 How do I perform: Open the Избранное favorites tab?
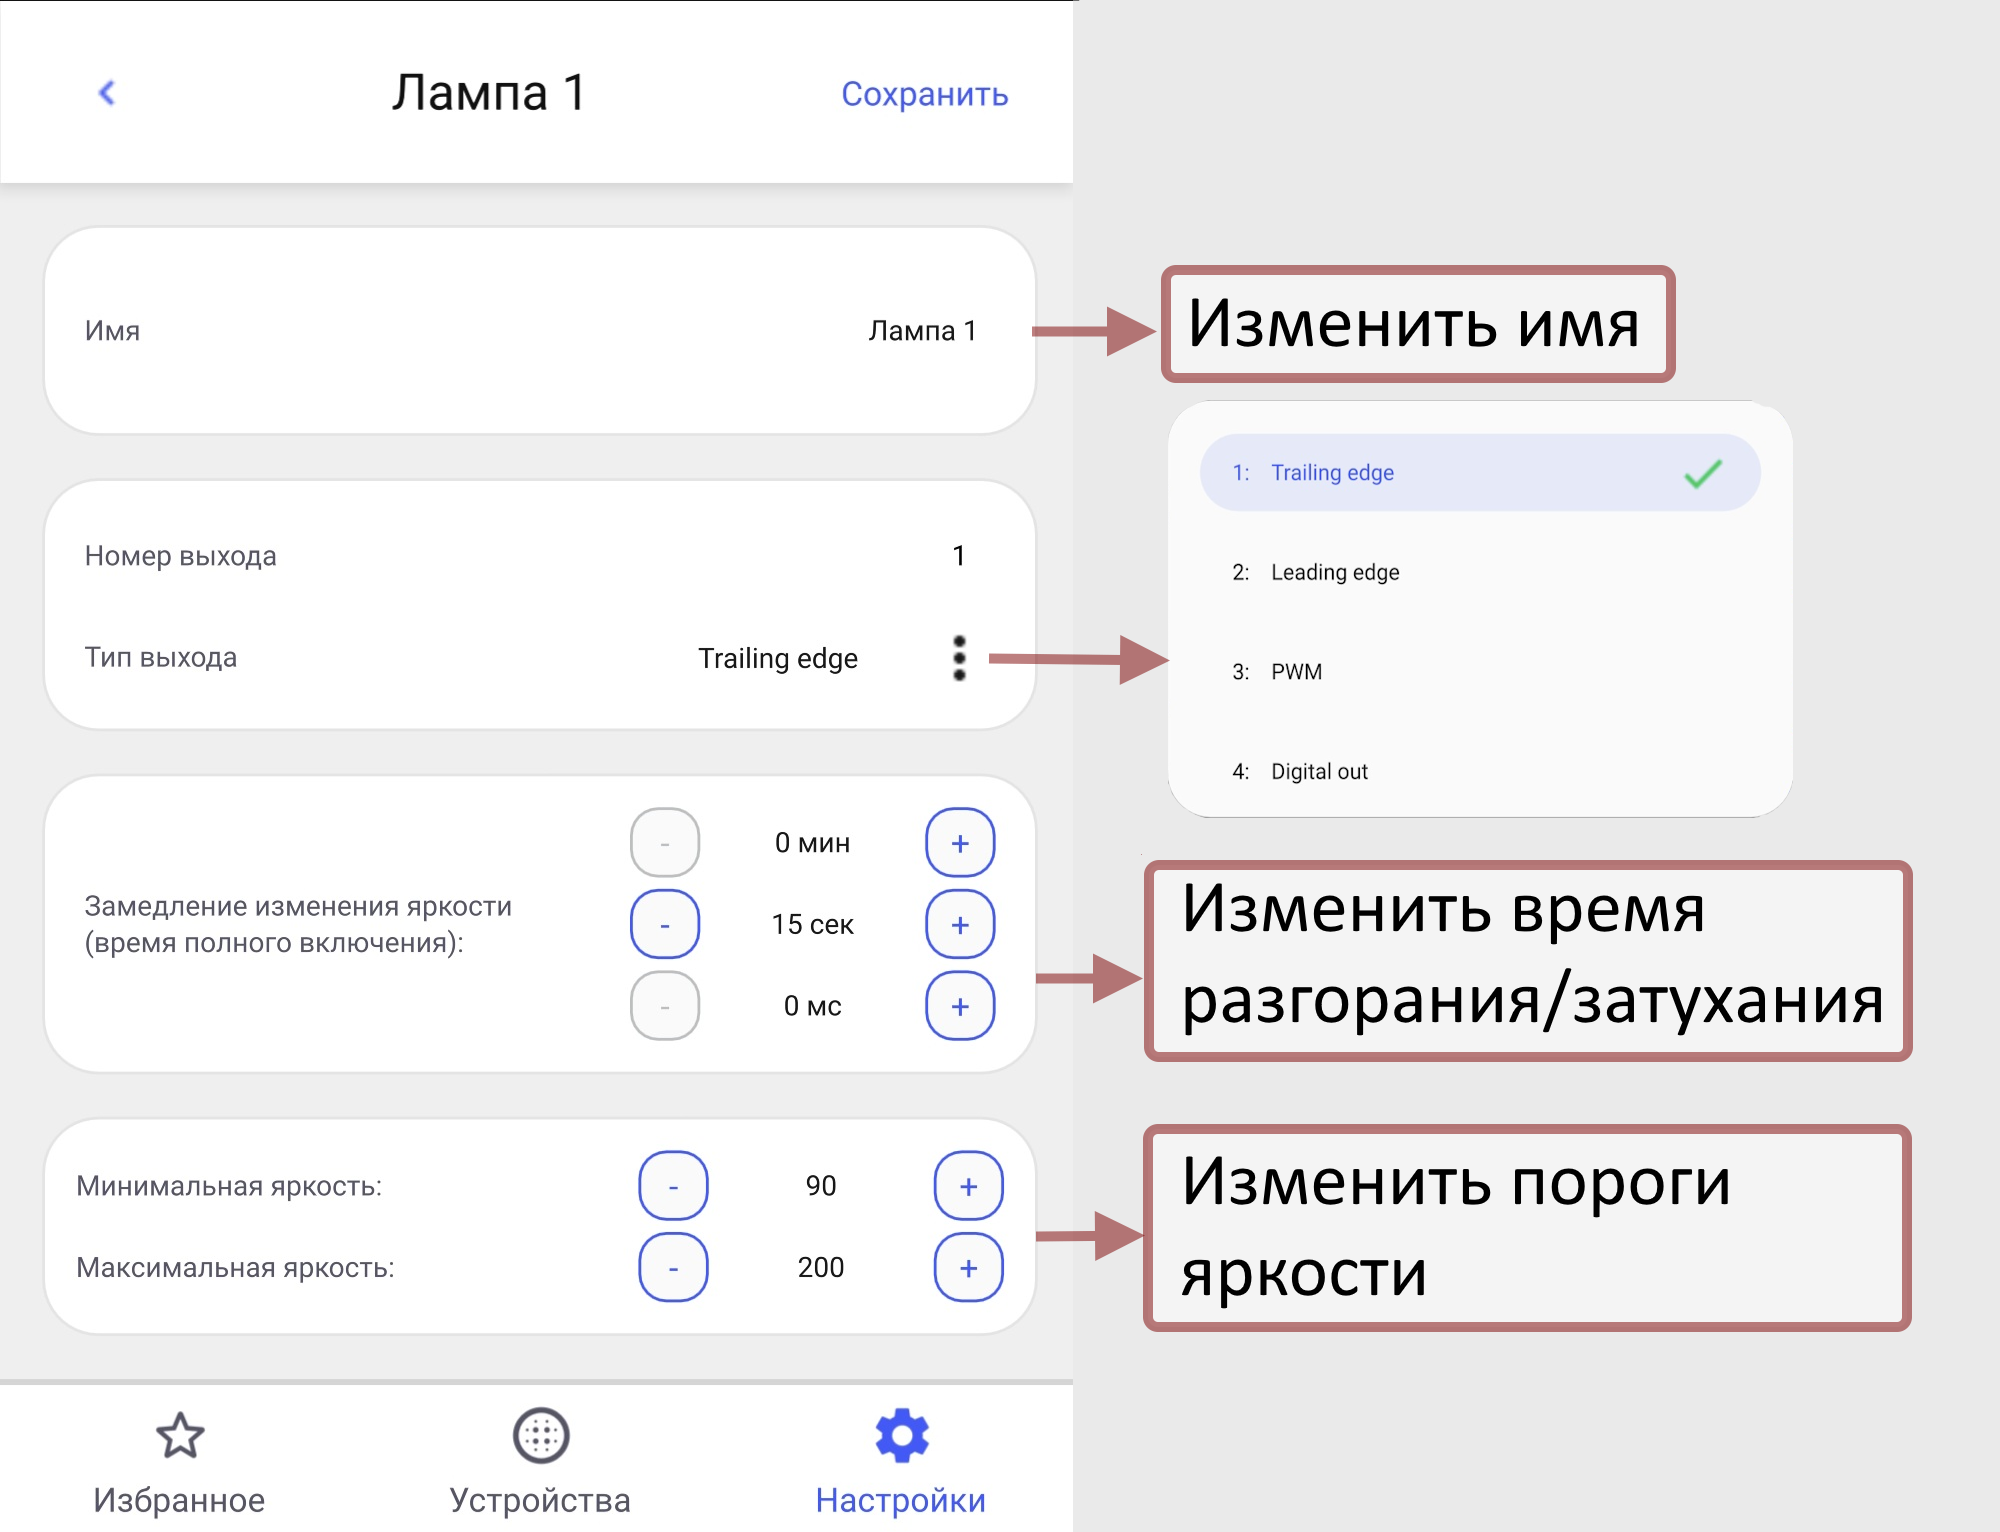tap(180, 1460)
